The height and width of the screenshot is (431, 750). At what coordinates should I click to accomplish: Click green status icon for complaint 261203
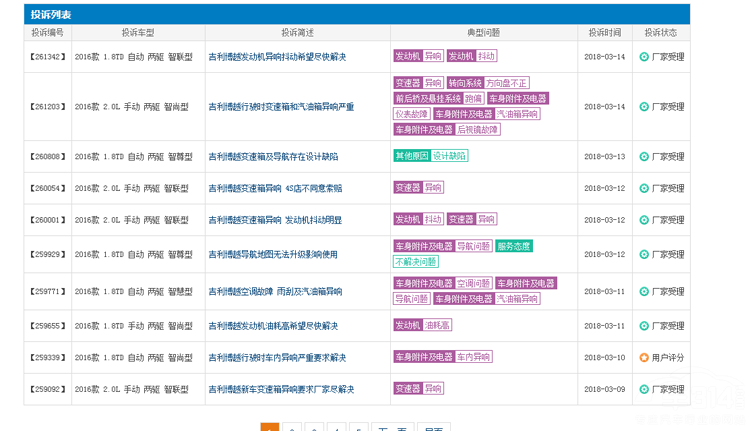(644, 107)
